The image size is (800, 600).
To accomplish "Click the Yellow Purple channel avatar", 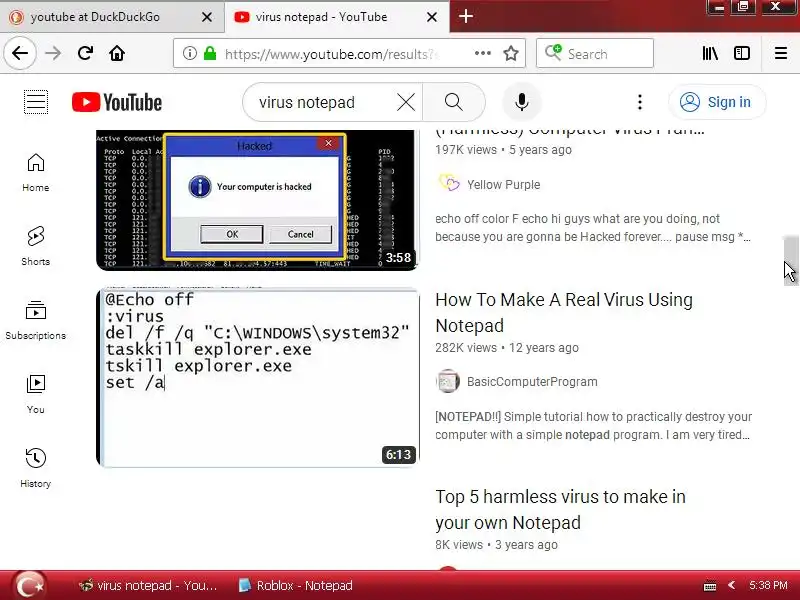I will tap(448, 184).
